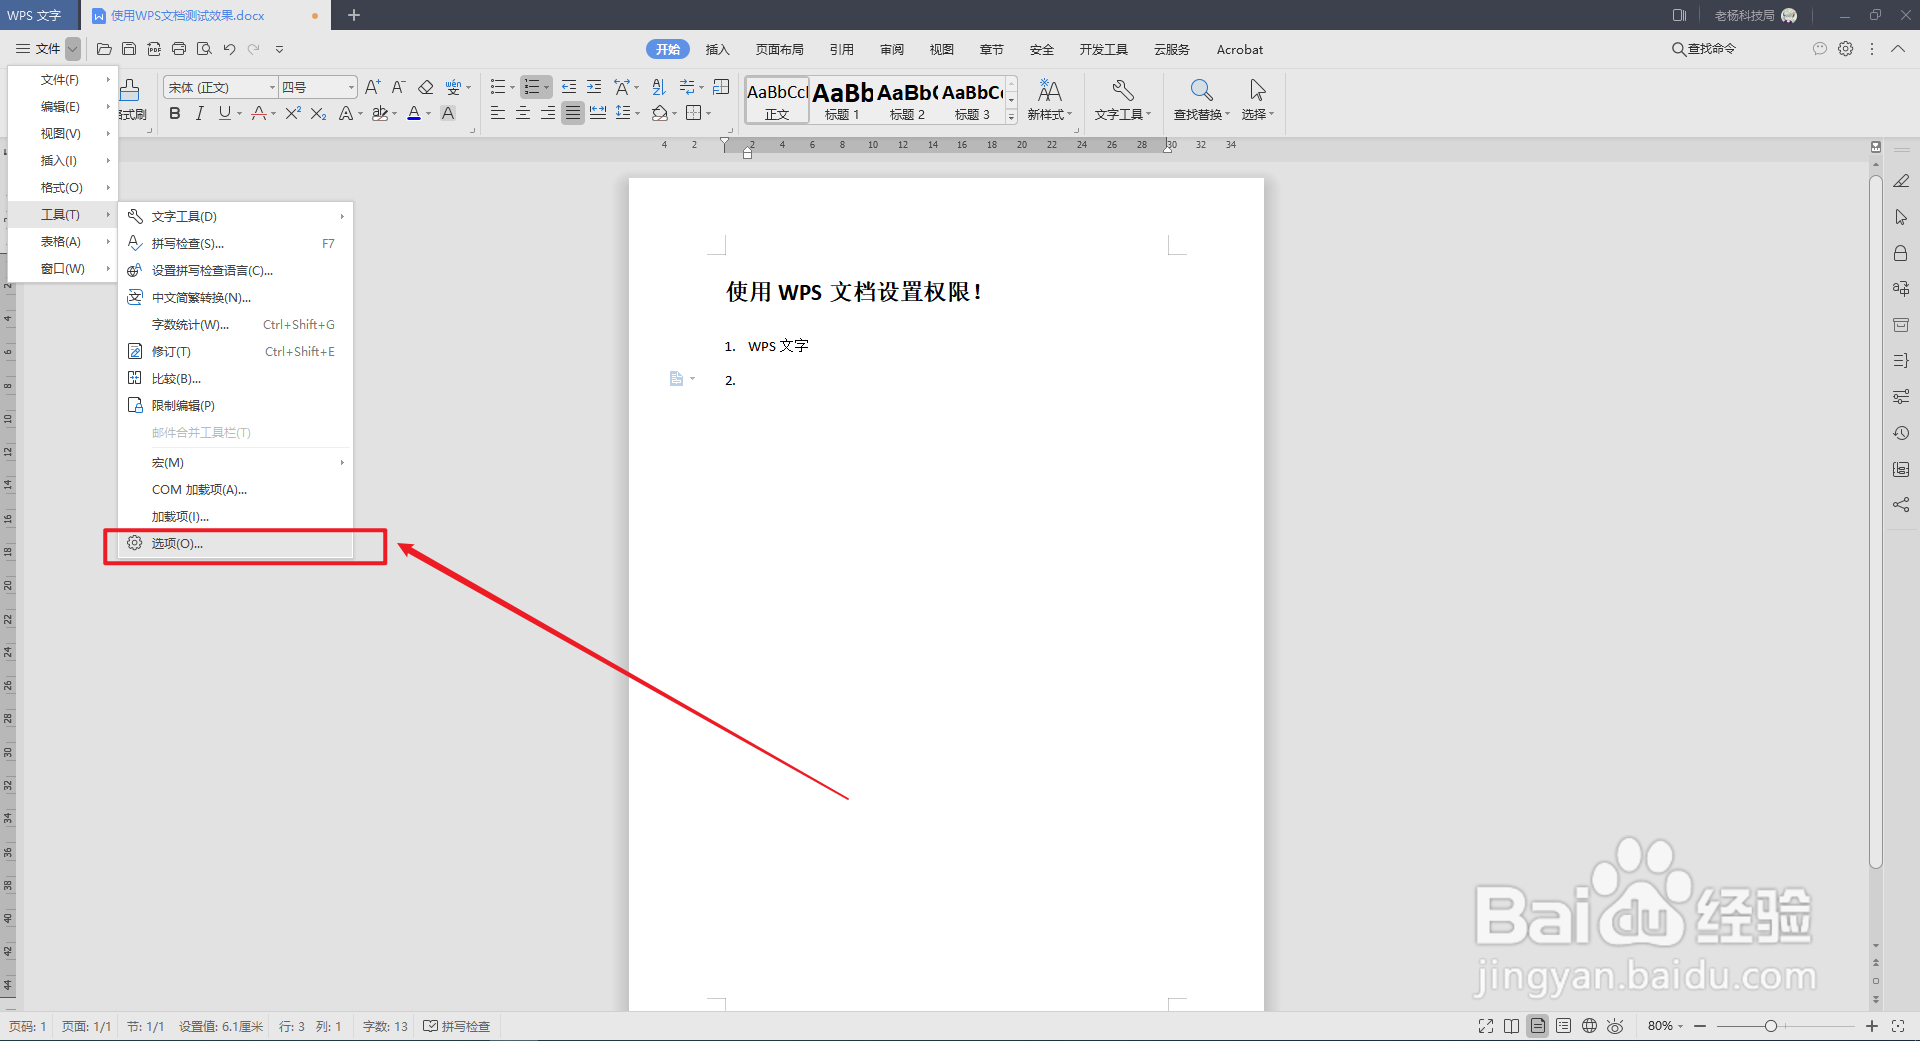Image resolution: width=1920 pixels, height=1041 pixels.
Task: Select 字数统计(W)... menu entry
Action: pyautogui.click(x=236, y=324)
